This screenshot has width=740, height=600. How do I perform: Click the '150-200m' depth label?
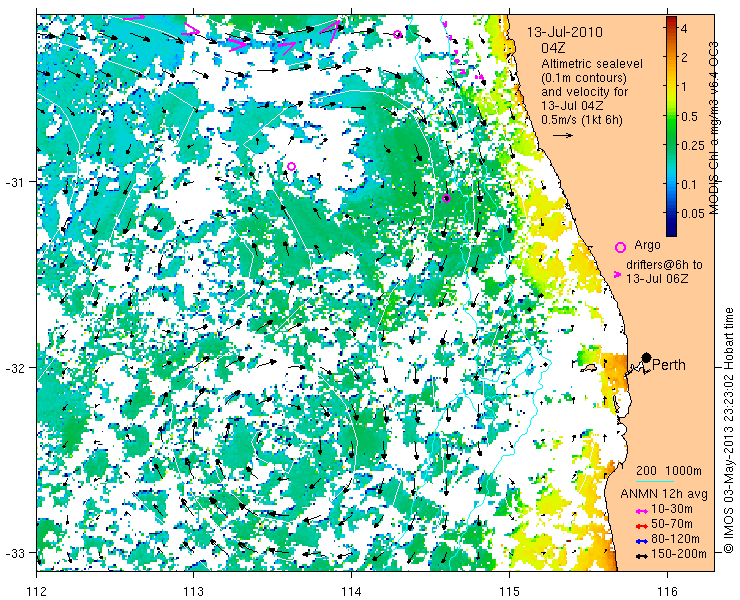pos(679,554)
